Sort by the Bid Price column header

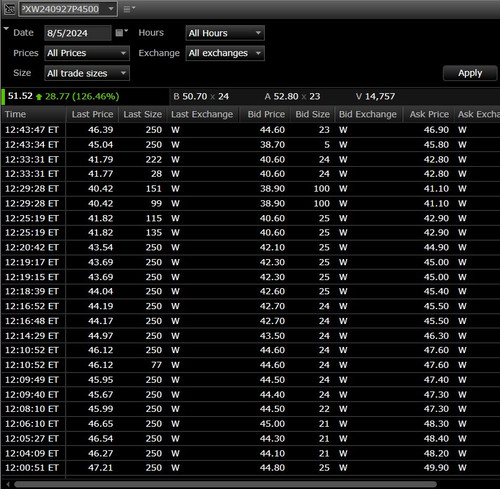266,114
